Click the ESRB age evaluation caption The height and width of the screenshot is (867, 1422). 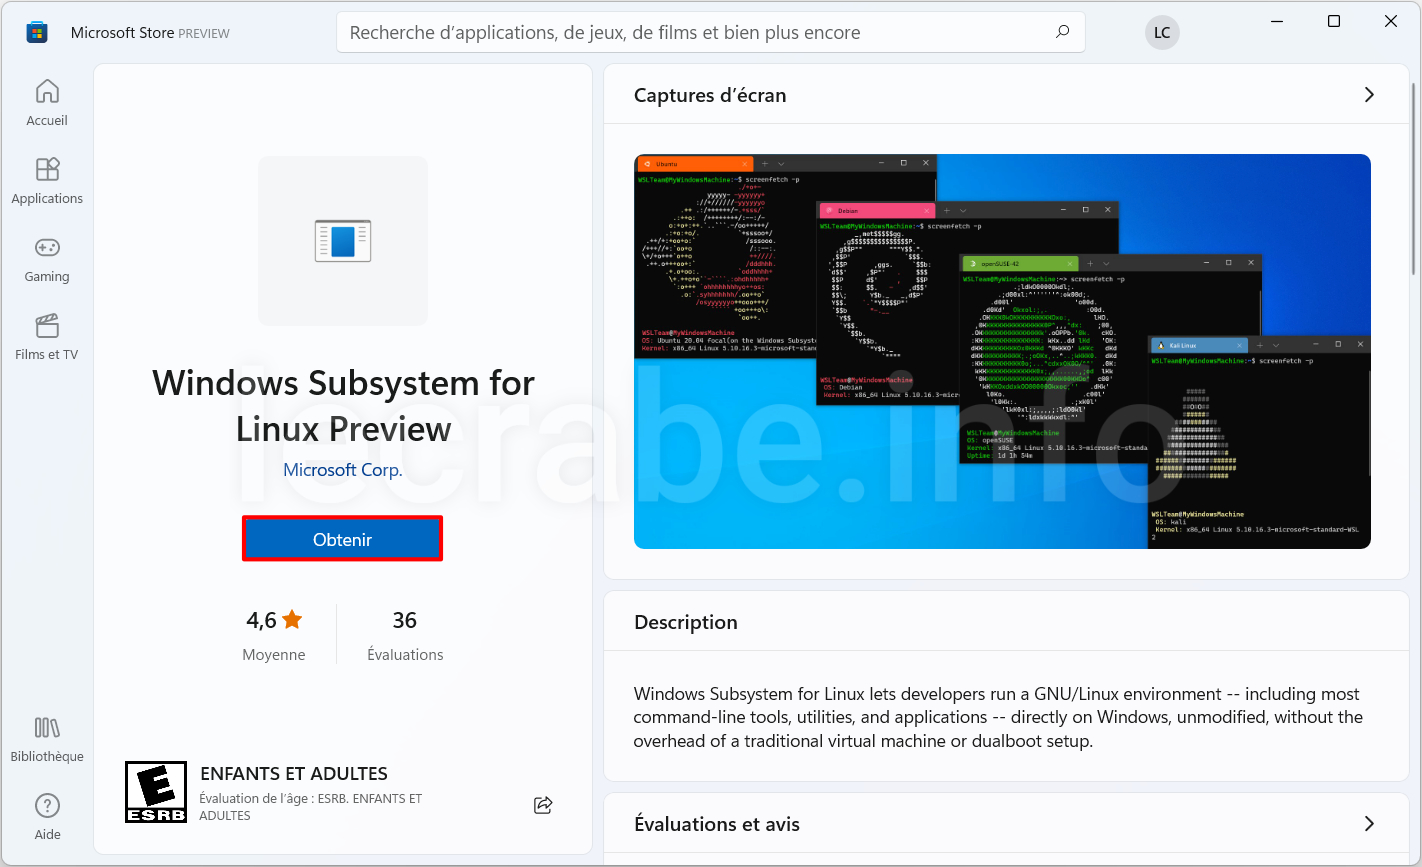pos(311,807)
